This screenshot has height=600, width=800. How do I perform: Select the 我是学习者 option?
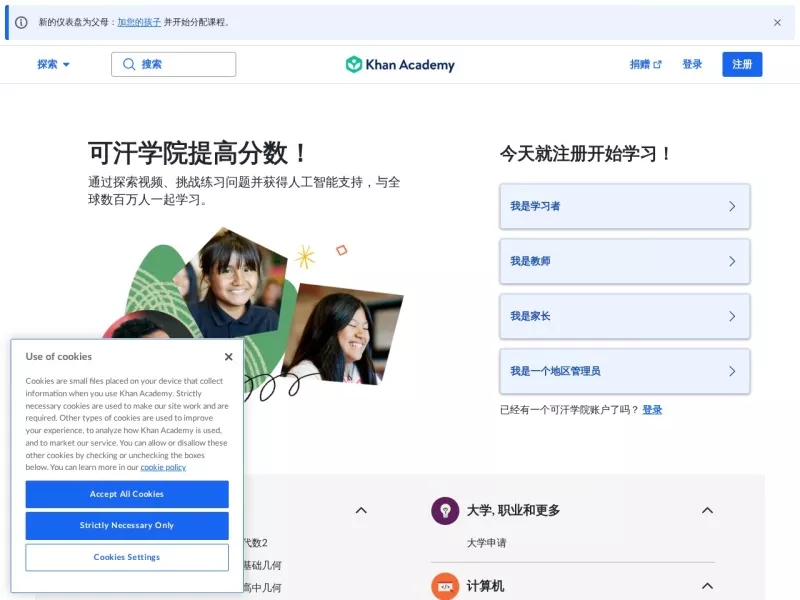point(624,206)
